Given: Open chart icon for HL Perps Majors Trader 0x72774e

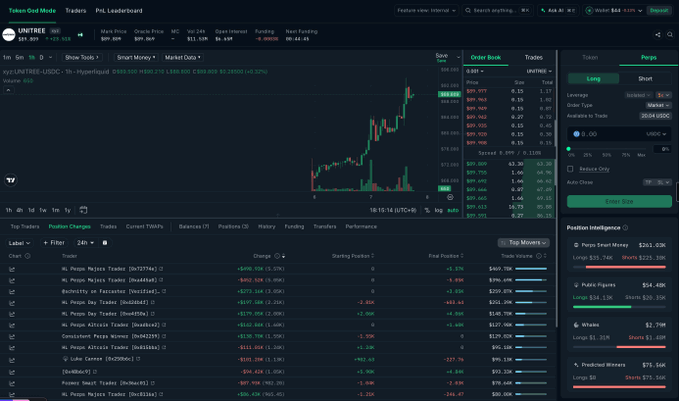Looking at the screenshot, I should click(12, 269).
